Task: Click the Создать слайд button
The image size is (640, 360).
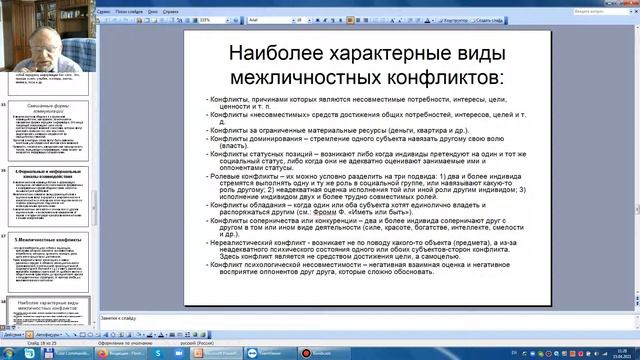Action: [x=487, y=20]
